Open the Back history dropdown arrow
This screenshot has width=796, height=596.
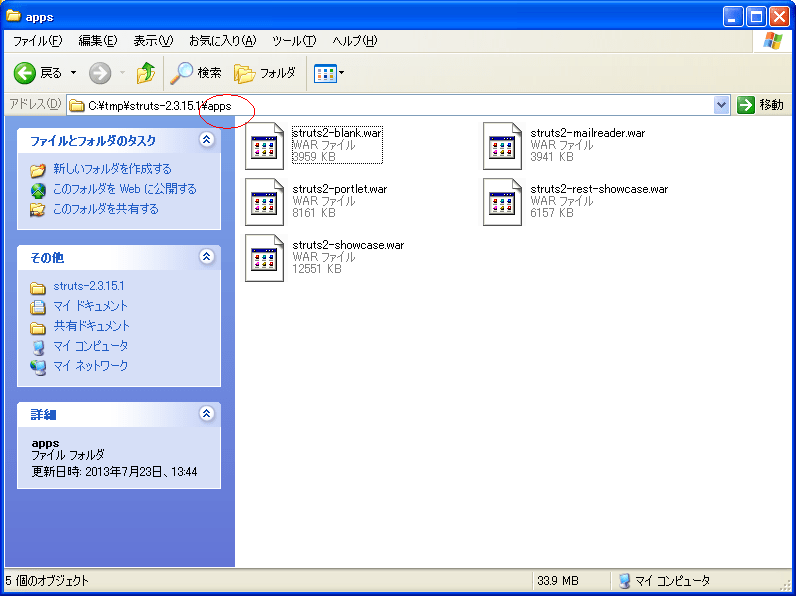(x=74, y=73)
